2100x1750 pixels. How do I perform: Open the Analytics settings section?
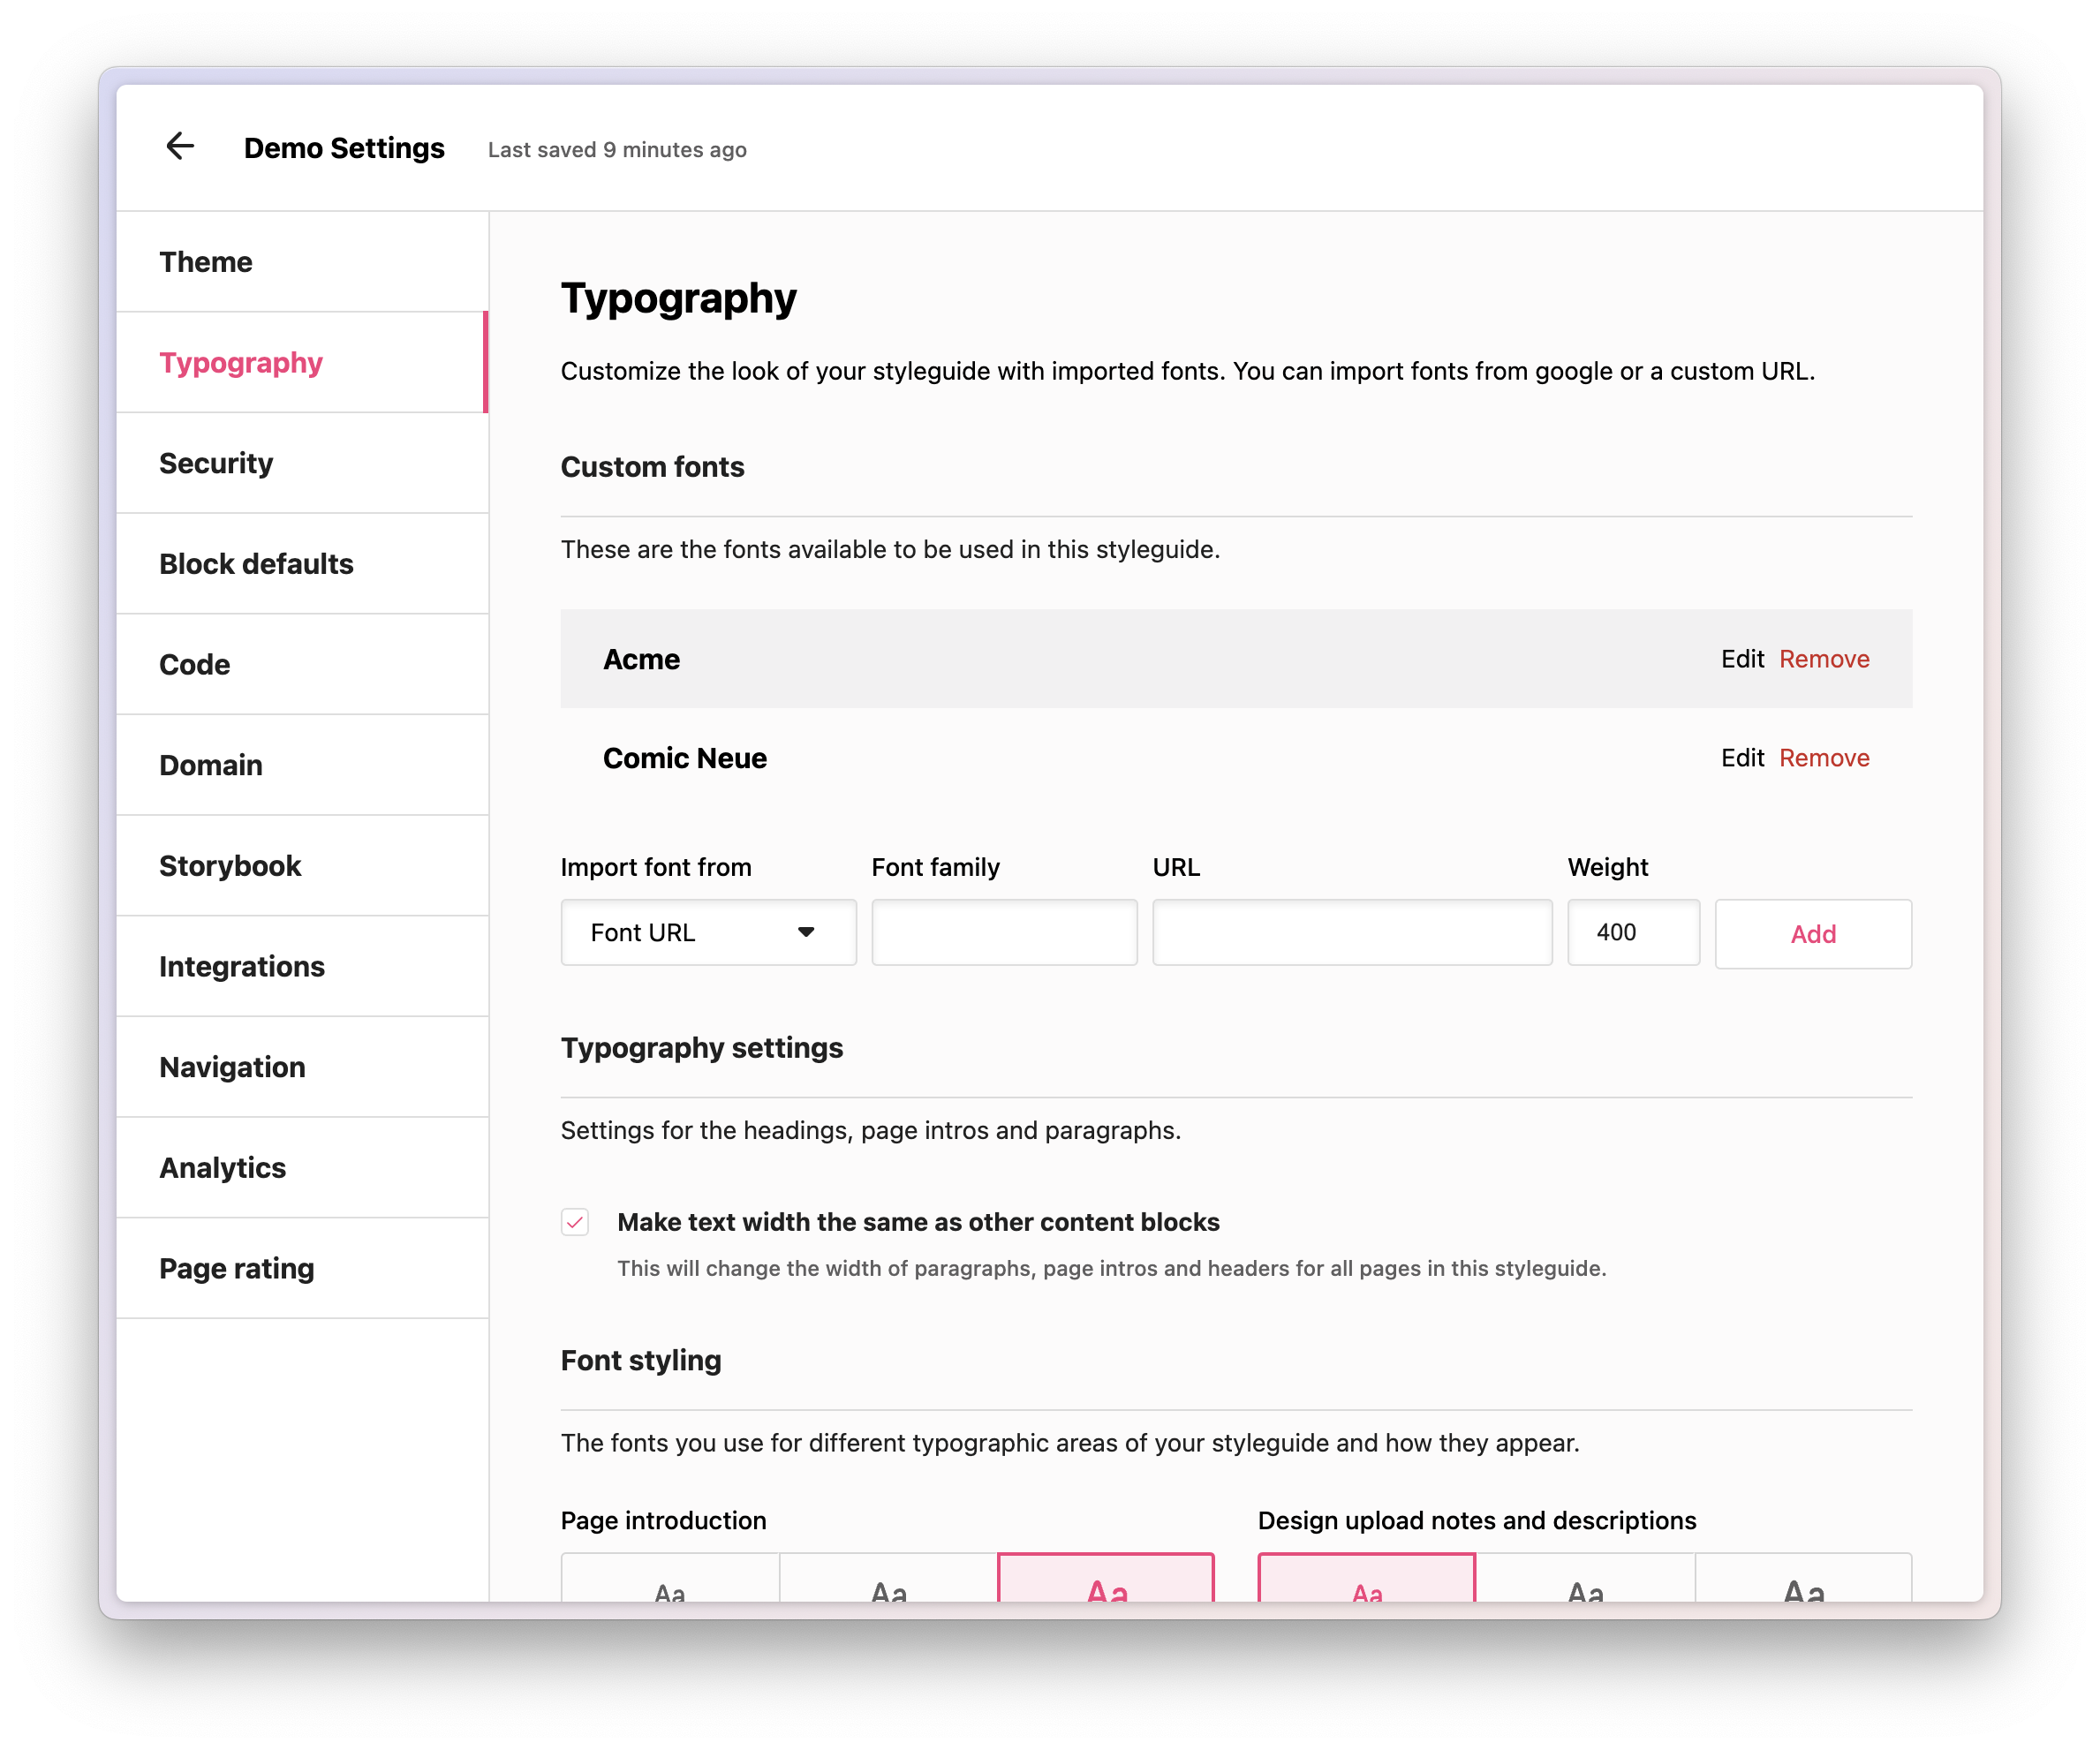click(x=302, y=1168)
